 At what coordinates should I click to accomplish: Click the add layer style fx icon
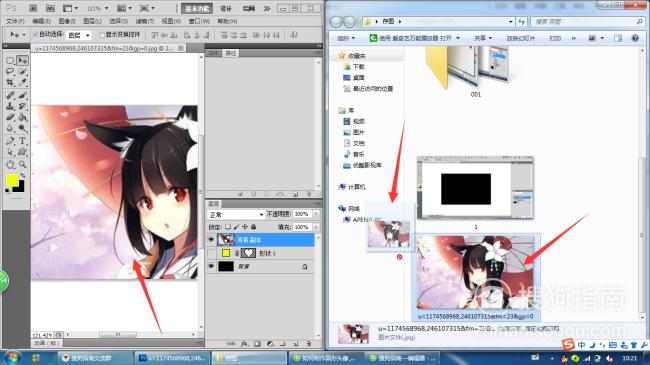[245, 343]
